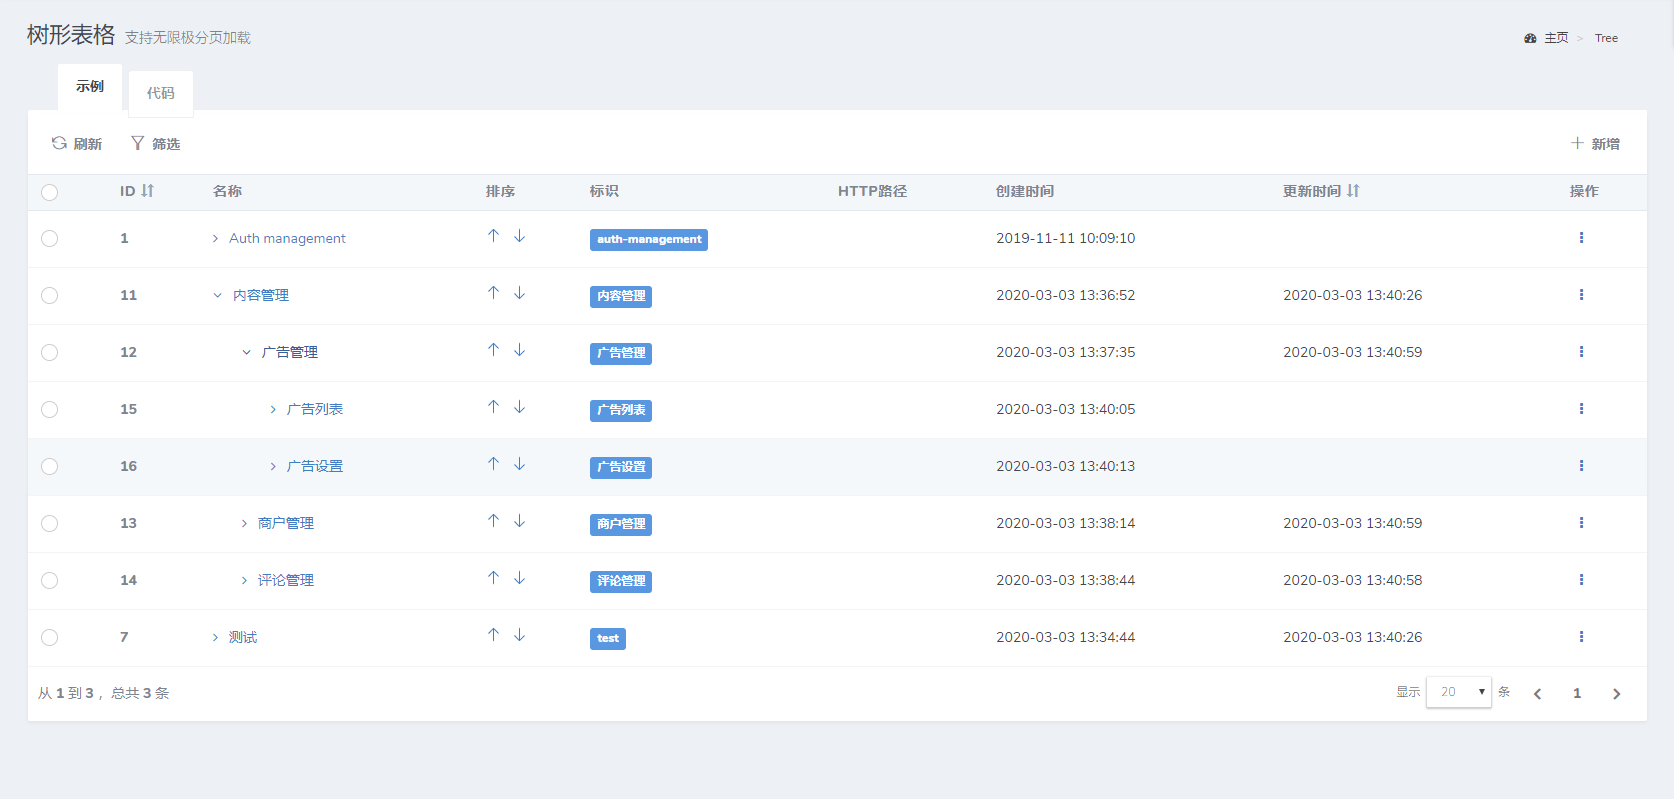Select checkbox for row ID 13
1674x799 pixels.
(x=50, y=523)
